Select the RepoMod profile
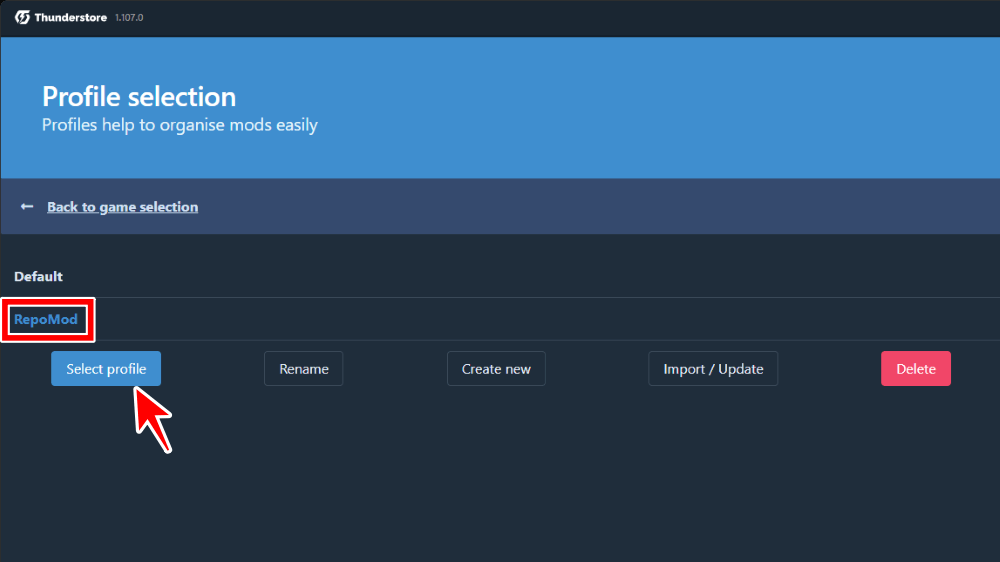Image resolution: width=1000 pixels, height=562 pixels. 46,320
